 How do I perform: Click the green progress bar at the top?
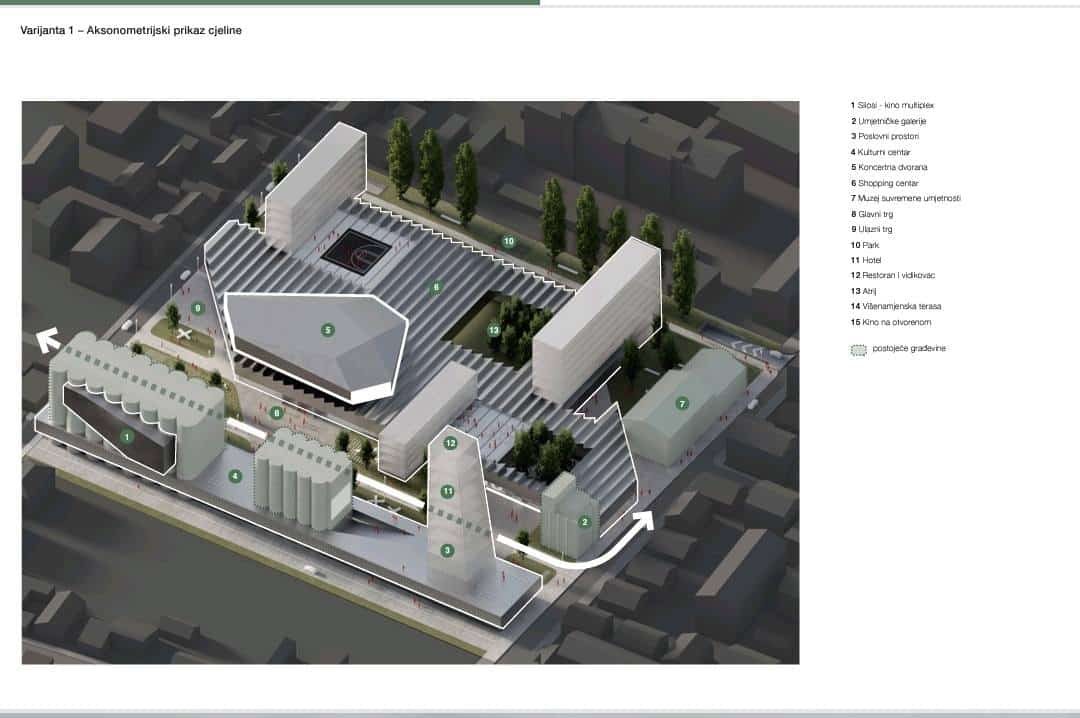[x=270, y=3]
